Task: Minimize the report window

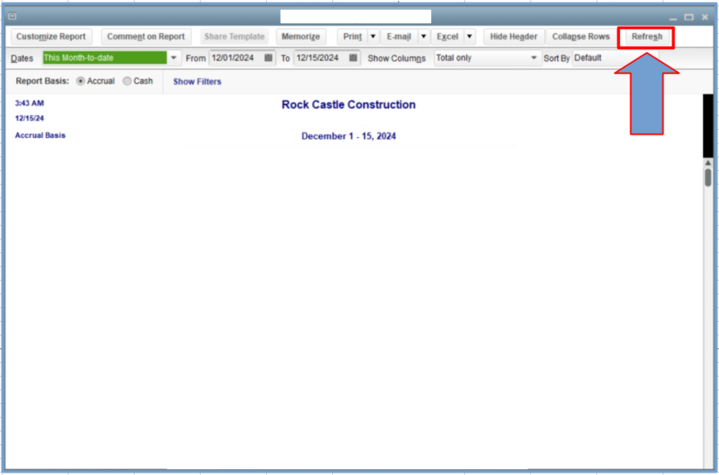Action: (x=673, y=17)
